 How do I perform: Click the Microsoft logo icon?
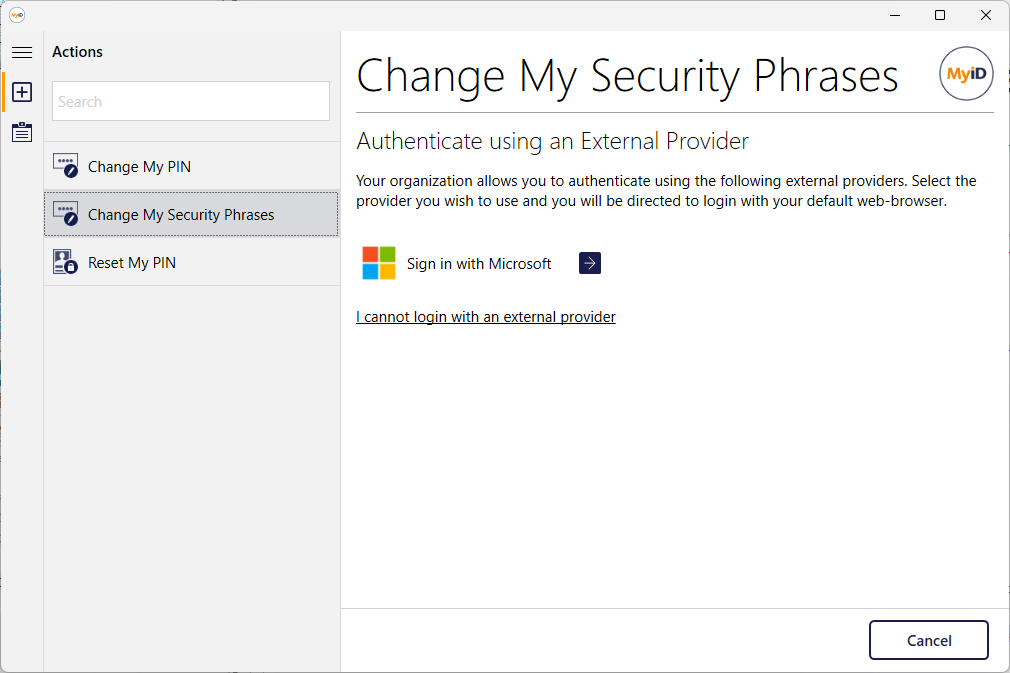[379, 263]
